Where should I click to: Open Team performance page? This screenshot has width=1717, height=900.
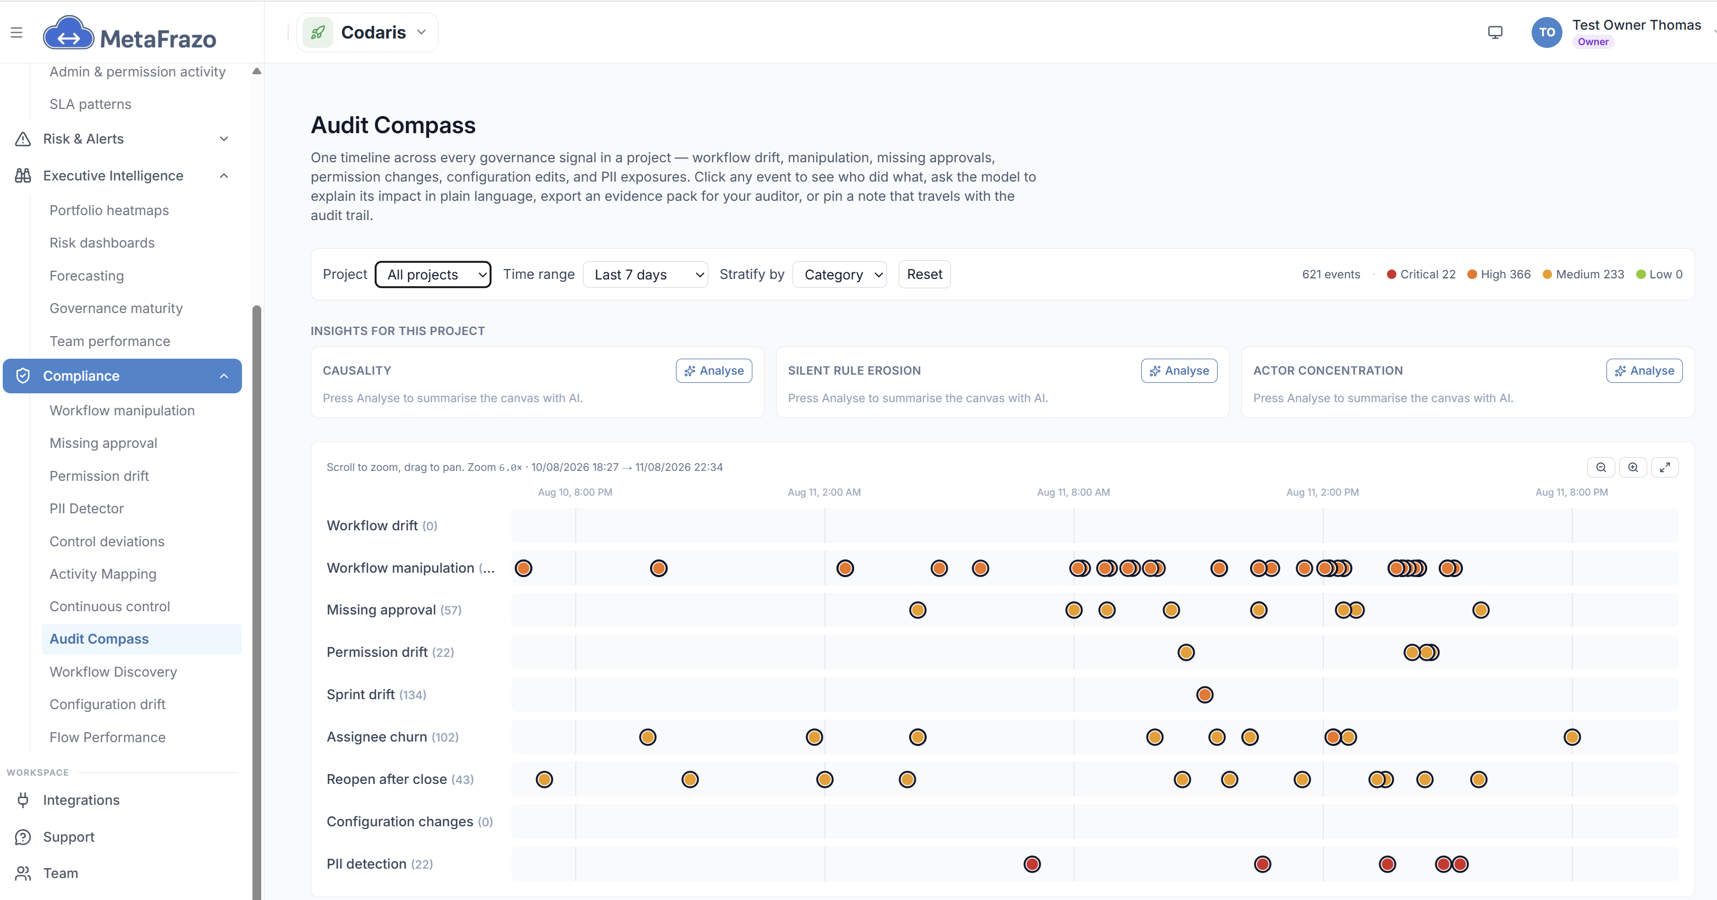pyautogui.click(x=110, y=341)
